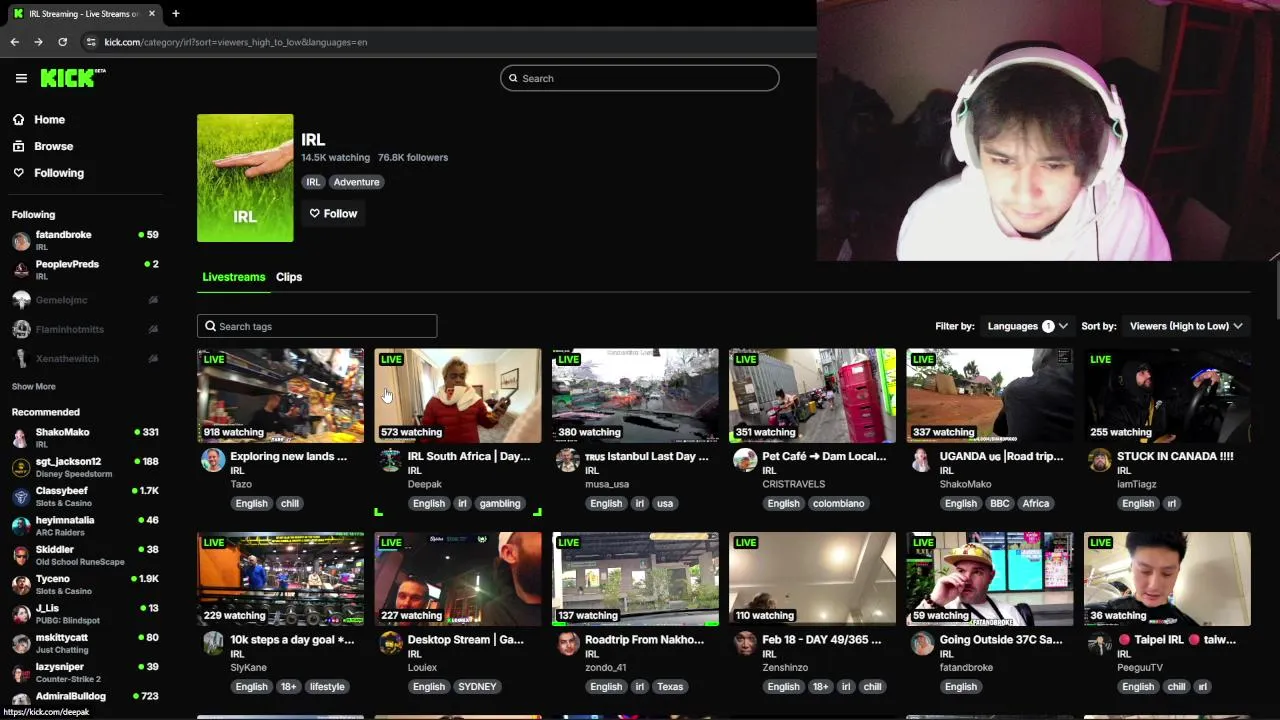Select the IRL category tag chip
This screenshot has width=1280, height=720.
tap(313, 182)
